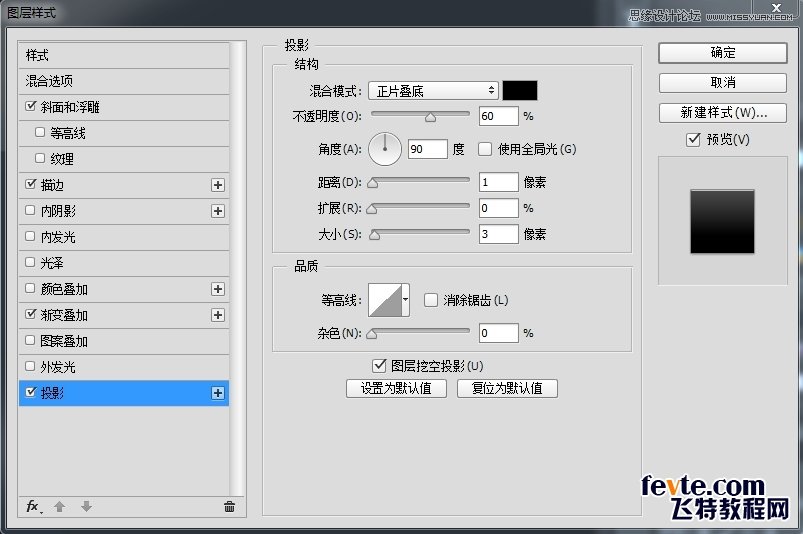Add another 投影 effect with plus icon
Screen dimensions: 803x534
point(218,393)
